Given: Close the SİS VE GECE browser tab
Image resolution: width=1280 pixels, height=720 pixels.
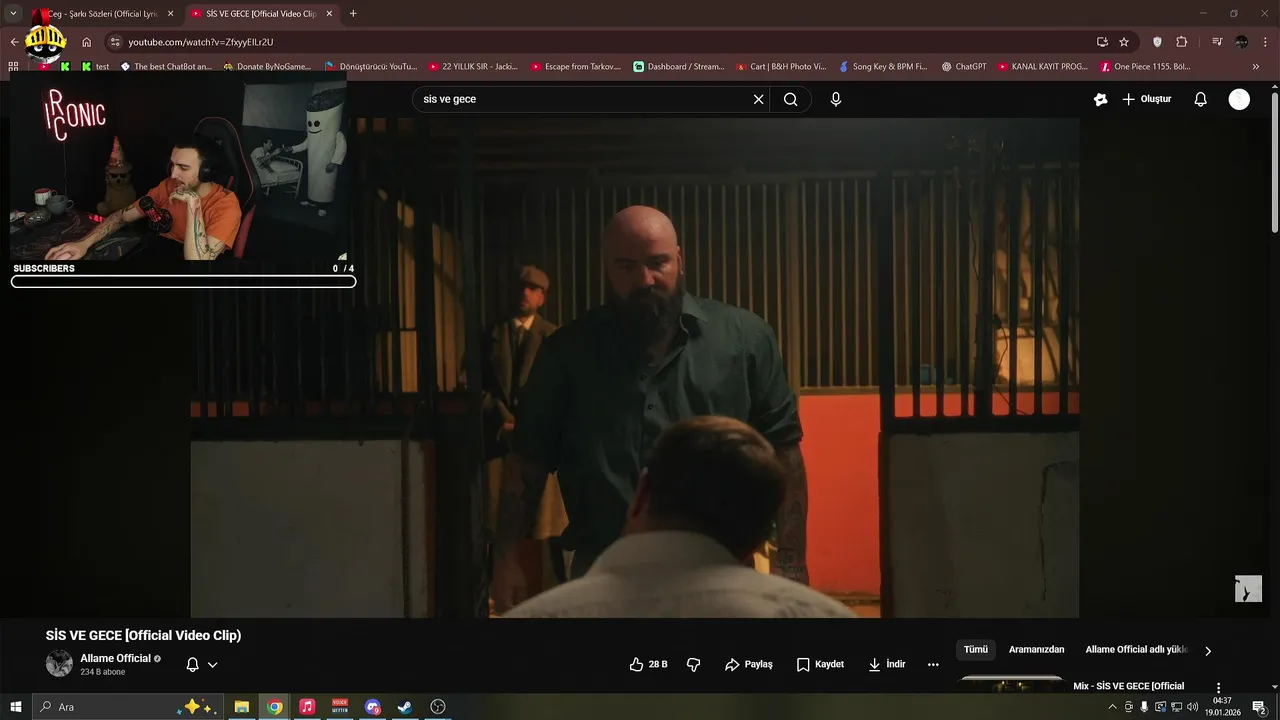Looking at the screenshot, I should pyautogui.click(x=329, y=14).
